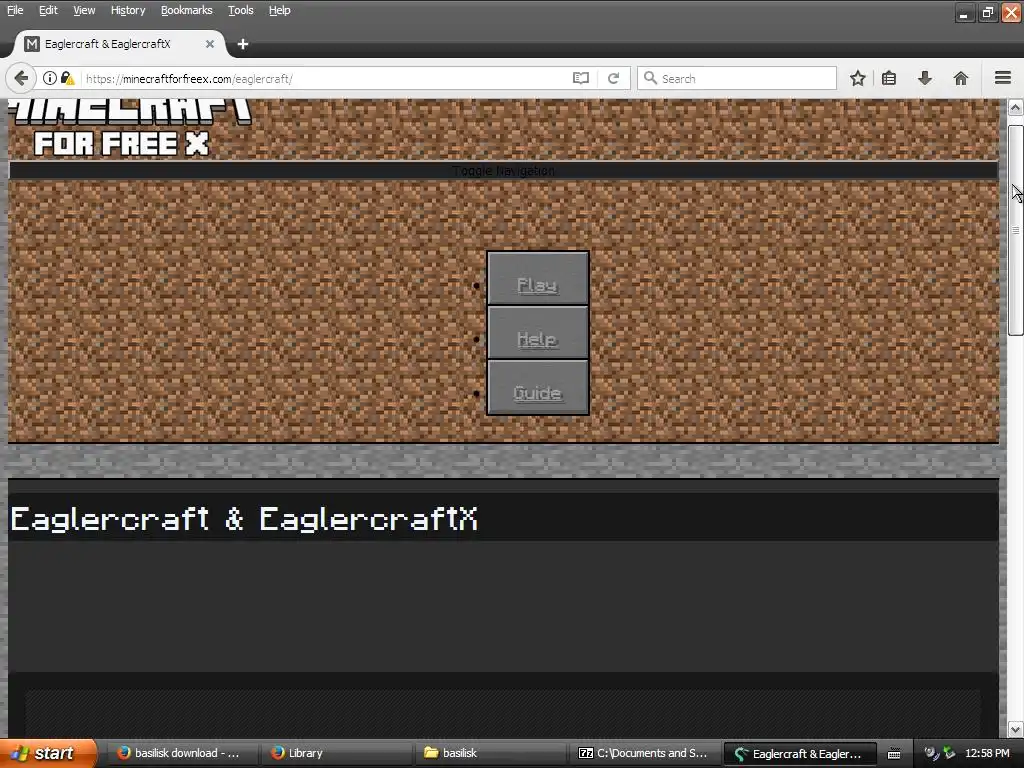Open site information (i) icon

50,78
